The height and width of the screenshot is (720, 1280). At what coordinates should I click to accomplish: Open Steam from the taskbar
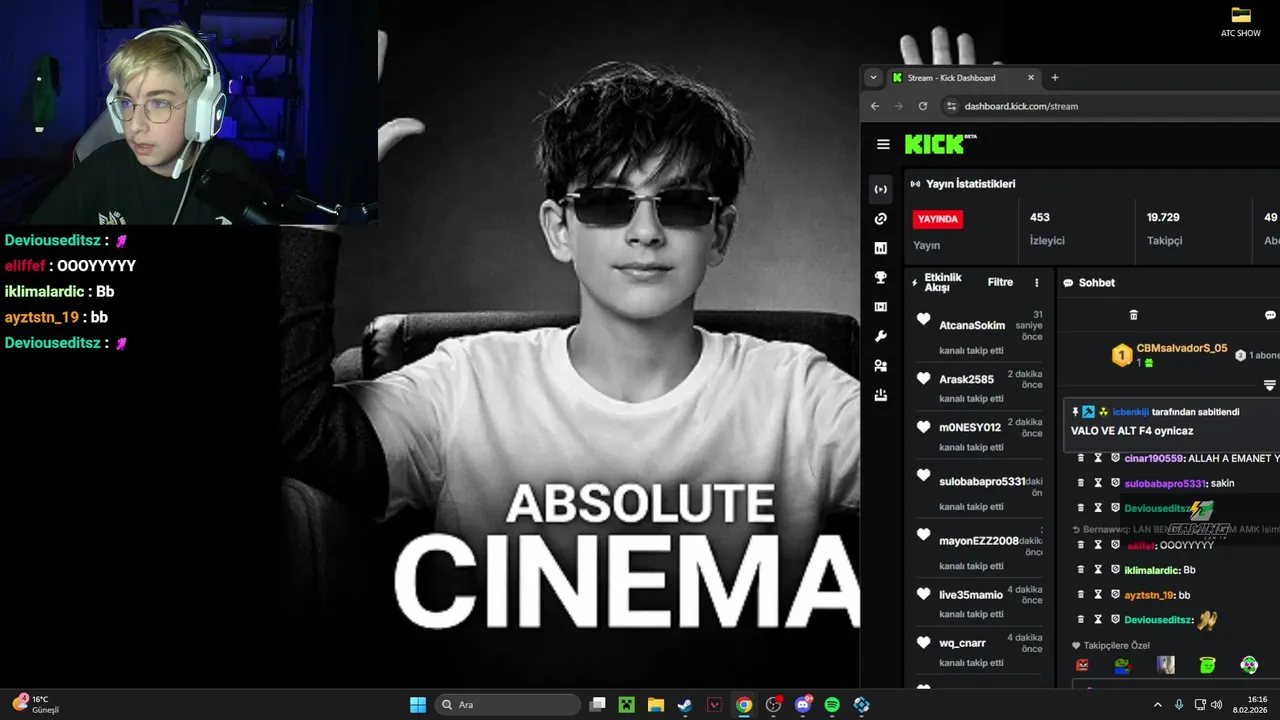pos(685,705)
